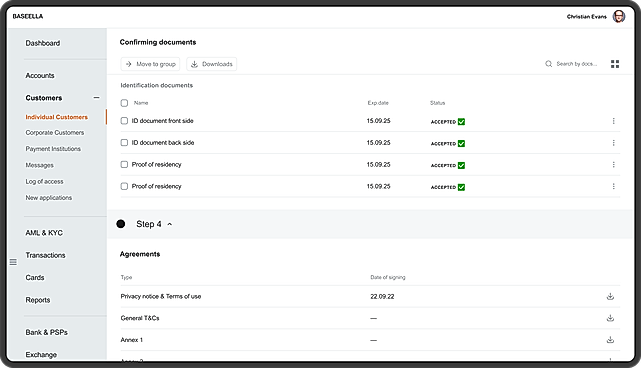
Task: Click Annex 1 row text
Action: pos(132,340)
